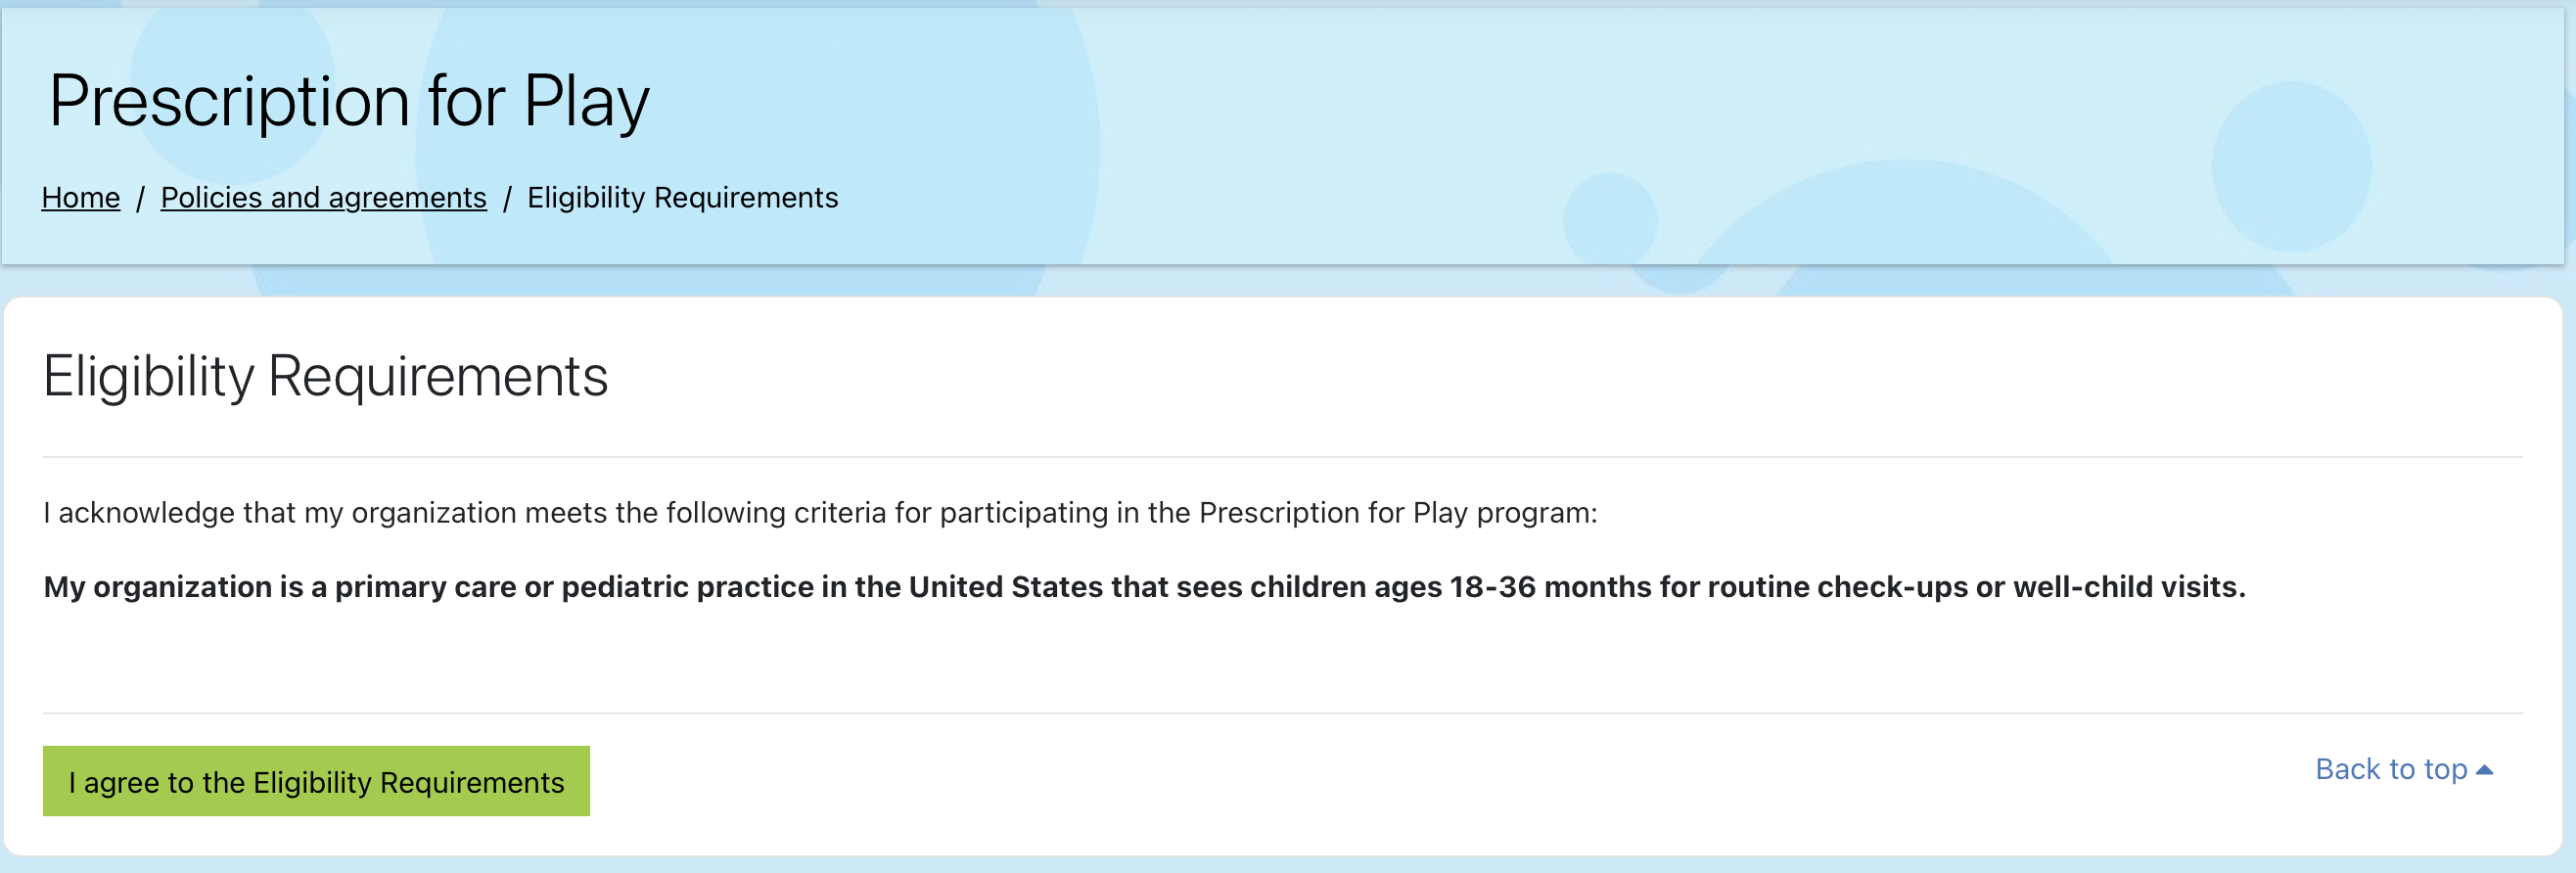Viewport: 2576px width, 873px height.
Task: Click the Eligibility Requirements main heading
Action: [325, 377]
